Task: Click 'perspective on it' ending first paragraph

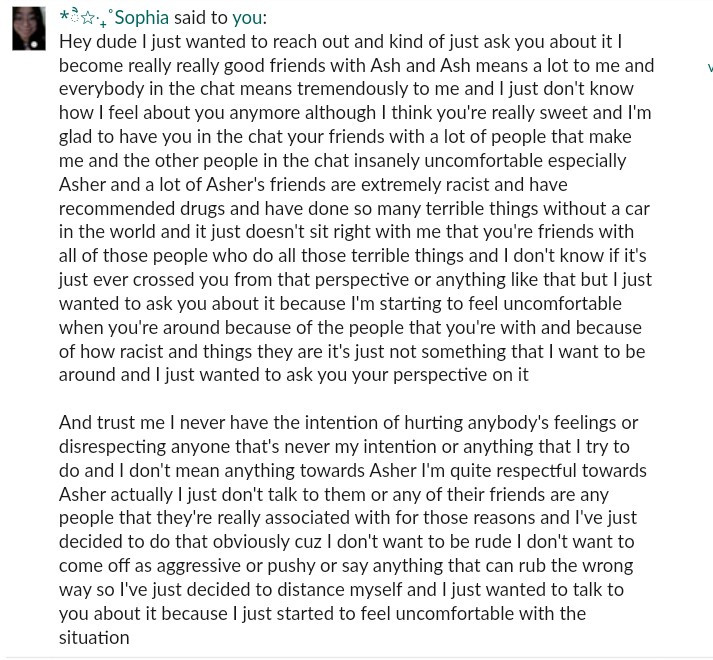Action: tap(461, 375)
